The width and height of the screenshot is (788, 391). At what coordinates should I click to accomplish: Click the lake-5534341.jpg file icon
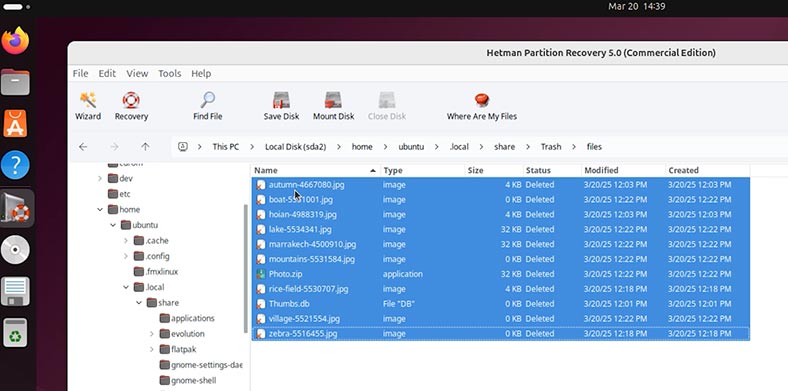tap(260, 229)
